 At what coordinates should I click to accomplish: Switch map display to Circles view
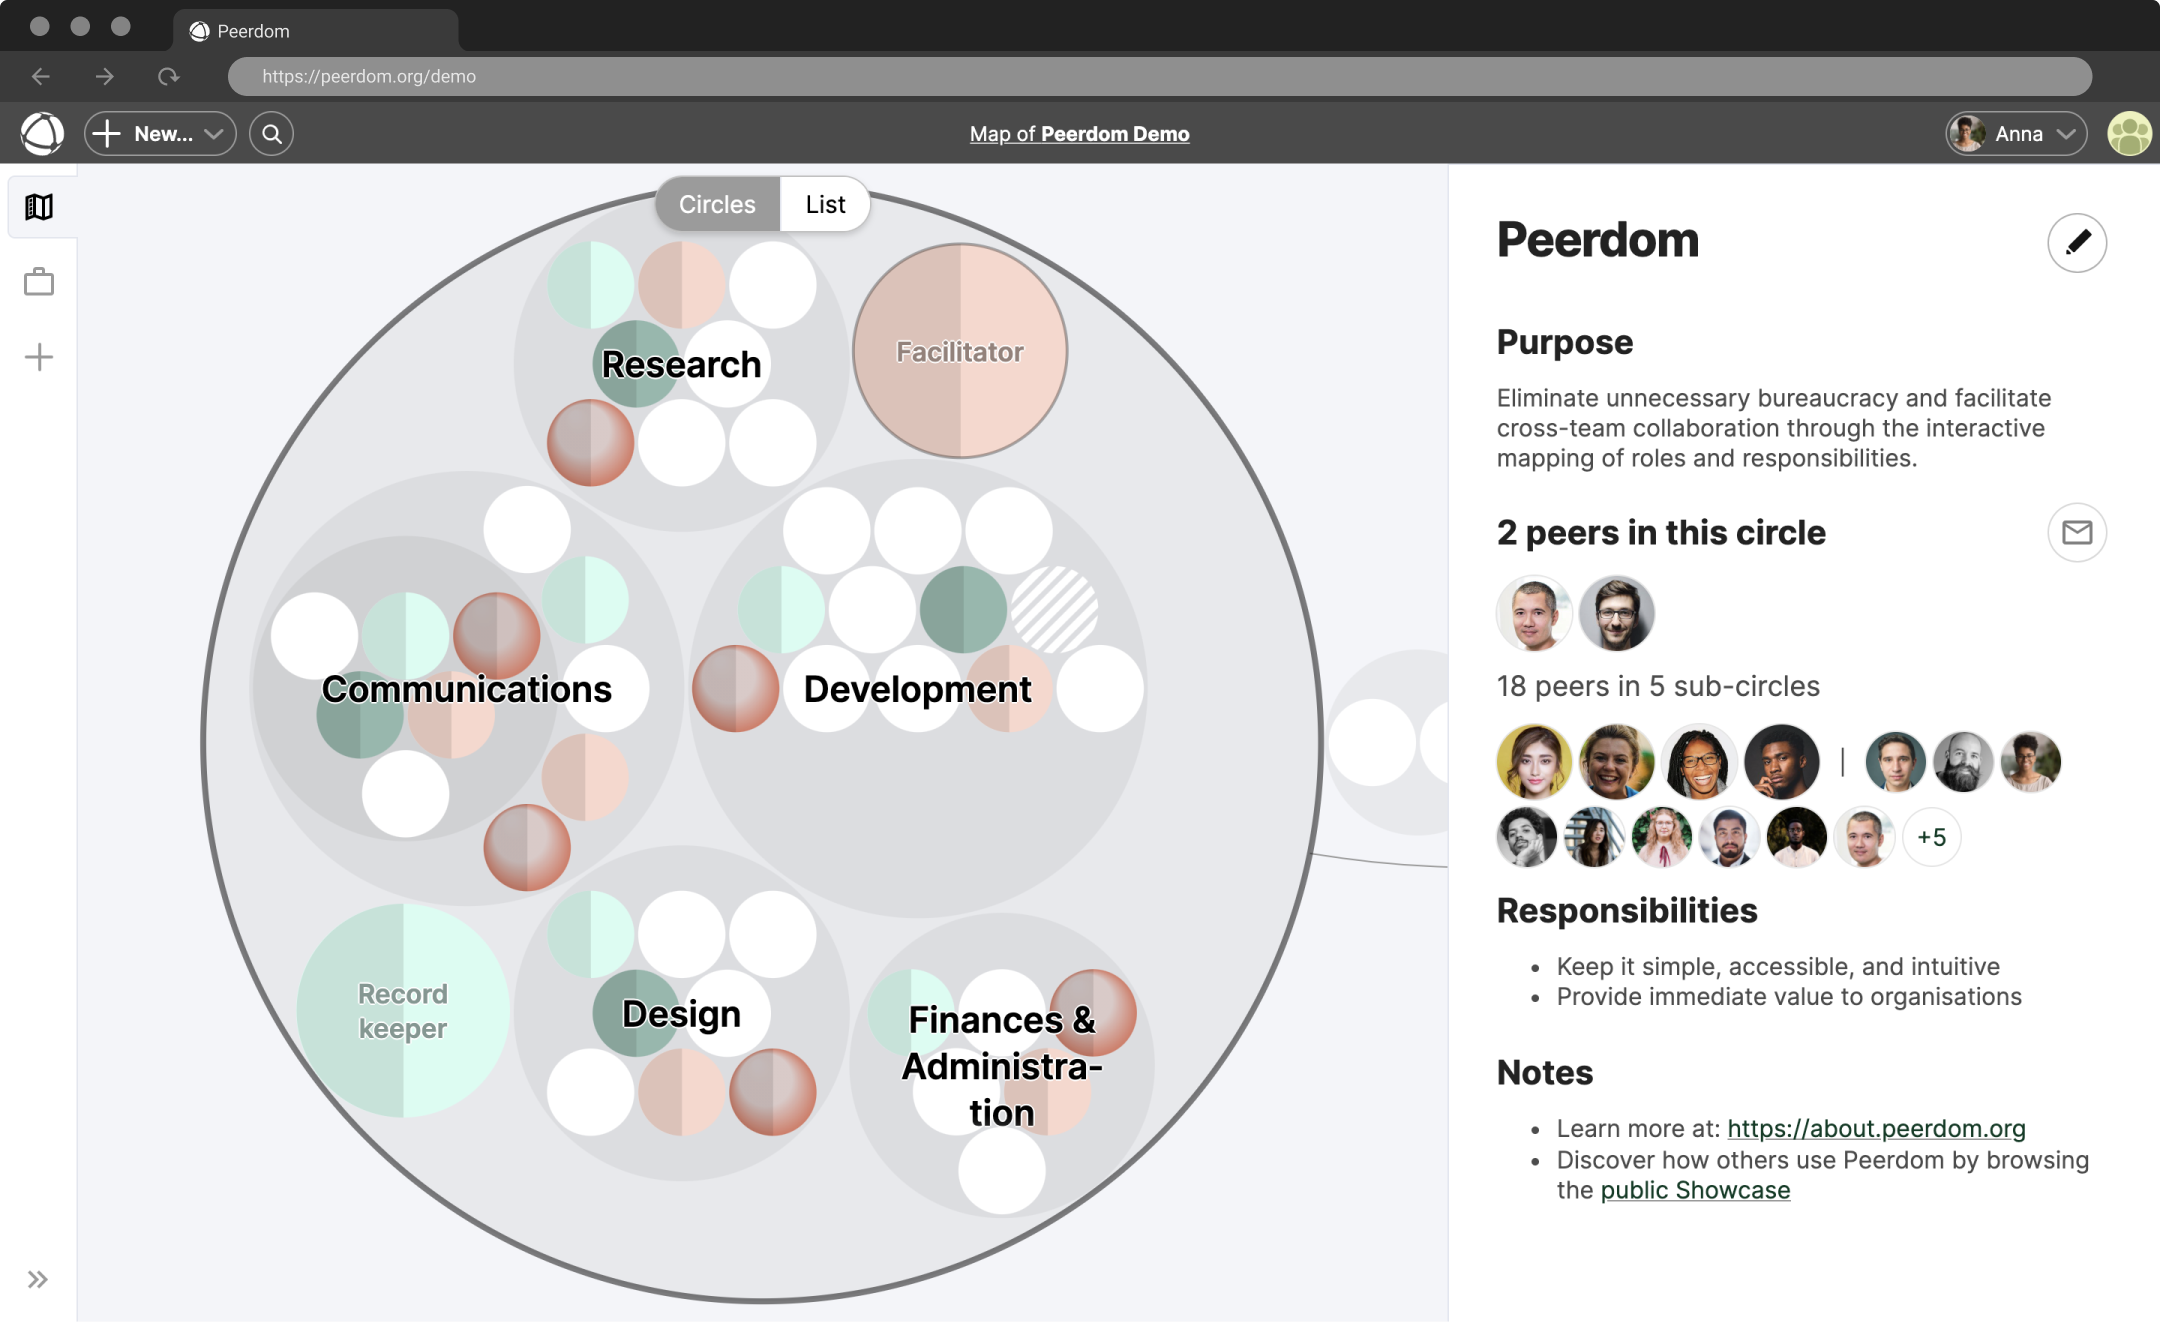tap(716, 203)
